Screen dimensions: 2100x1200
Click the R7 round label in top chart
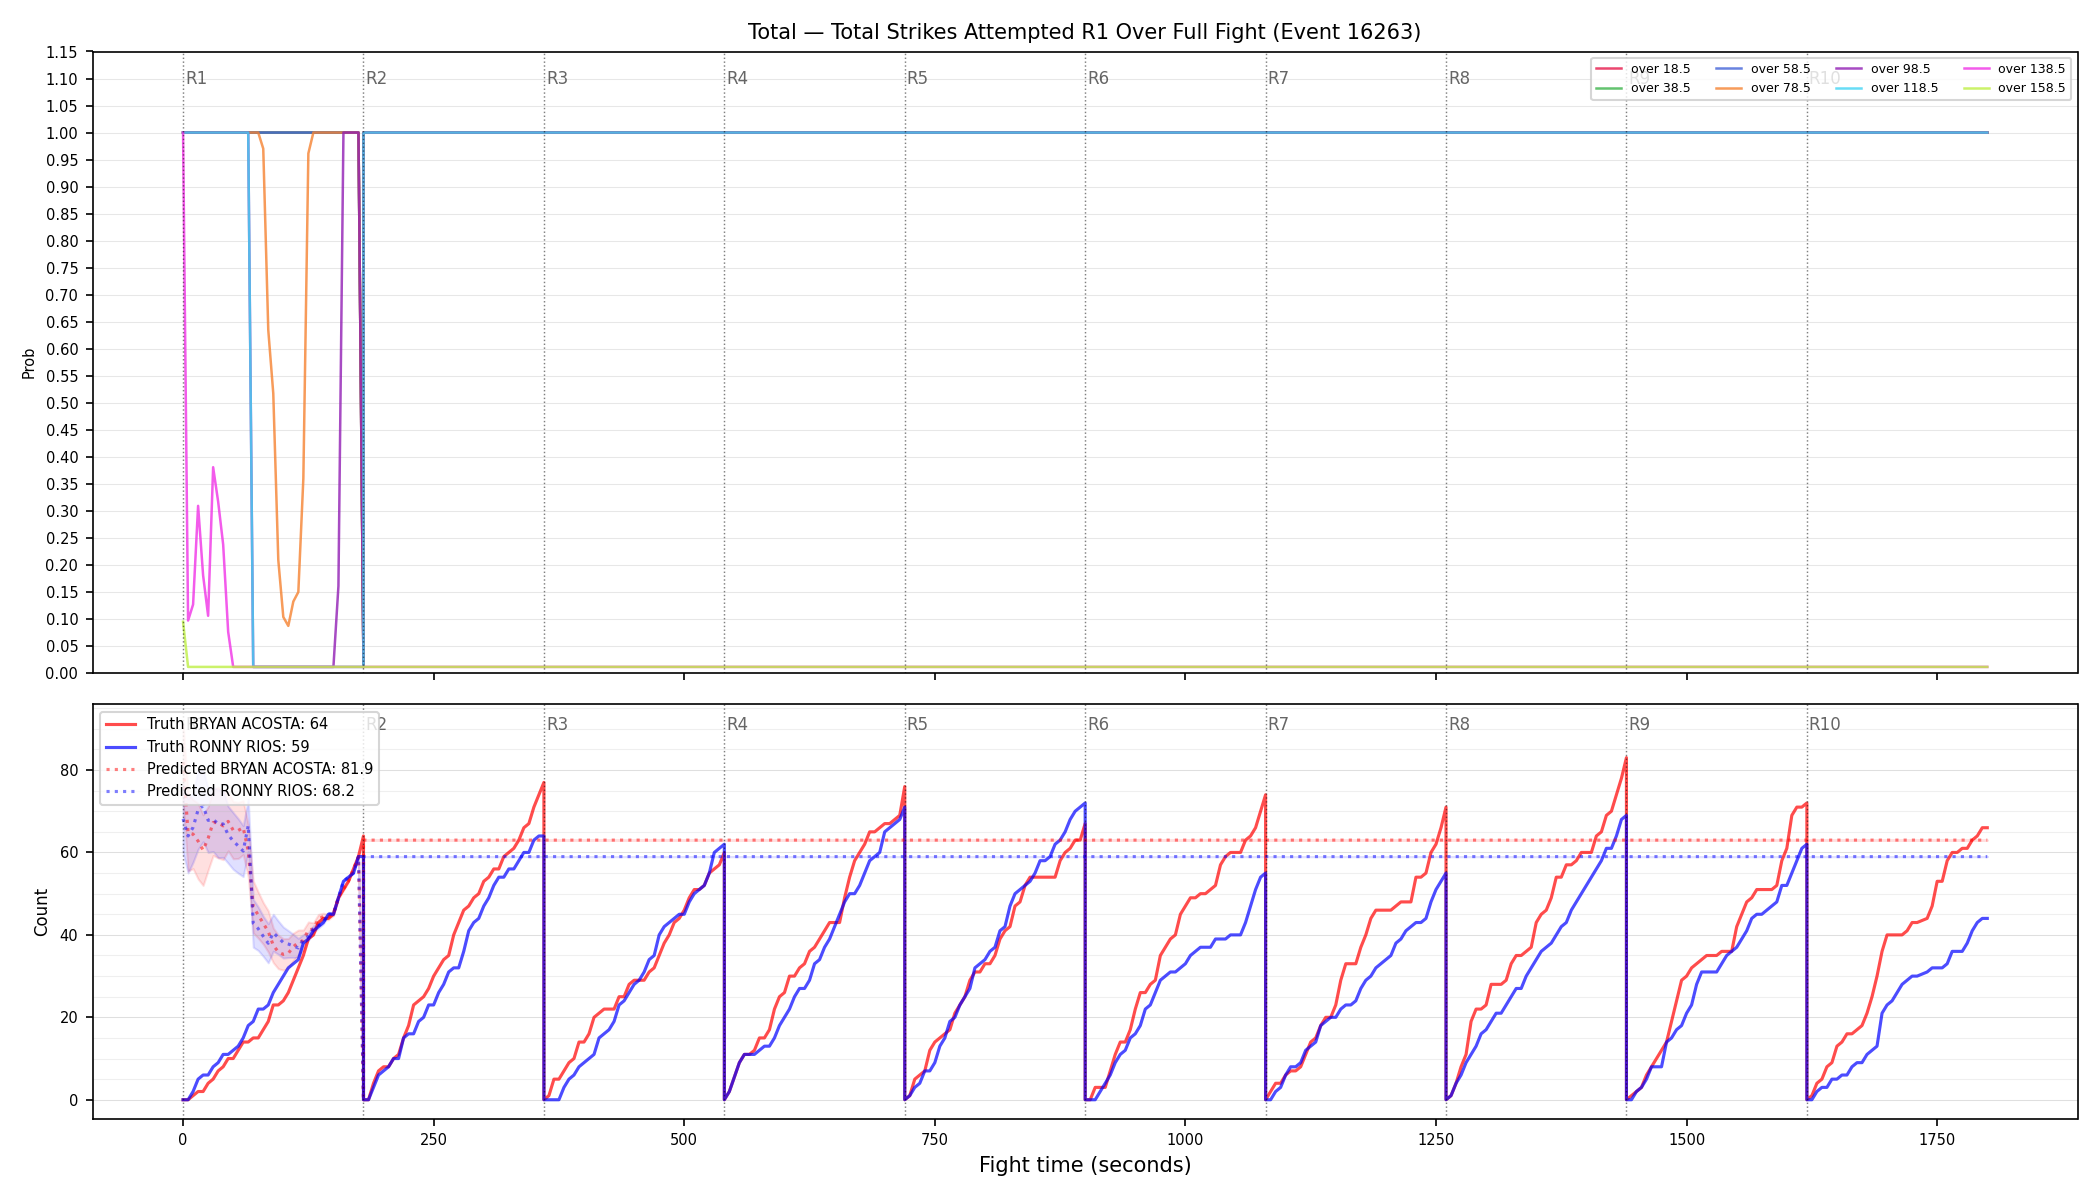(1278, 78)
